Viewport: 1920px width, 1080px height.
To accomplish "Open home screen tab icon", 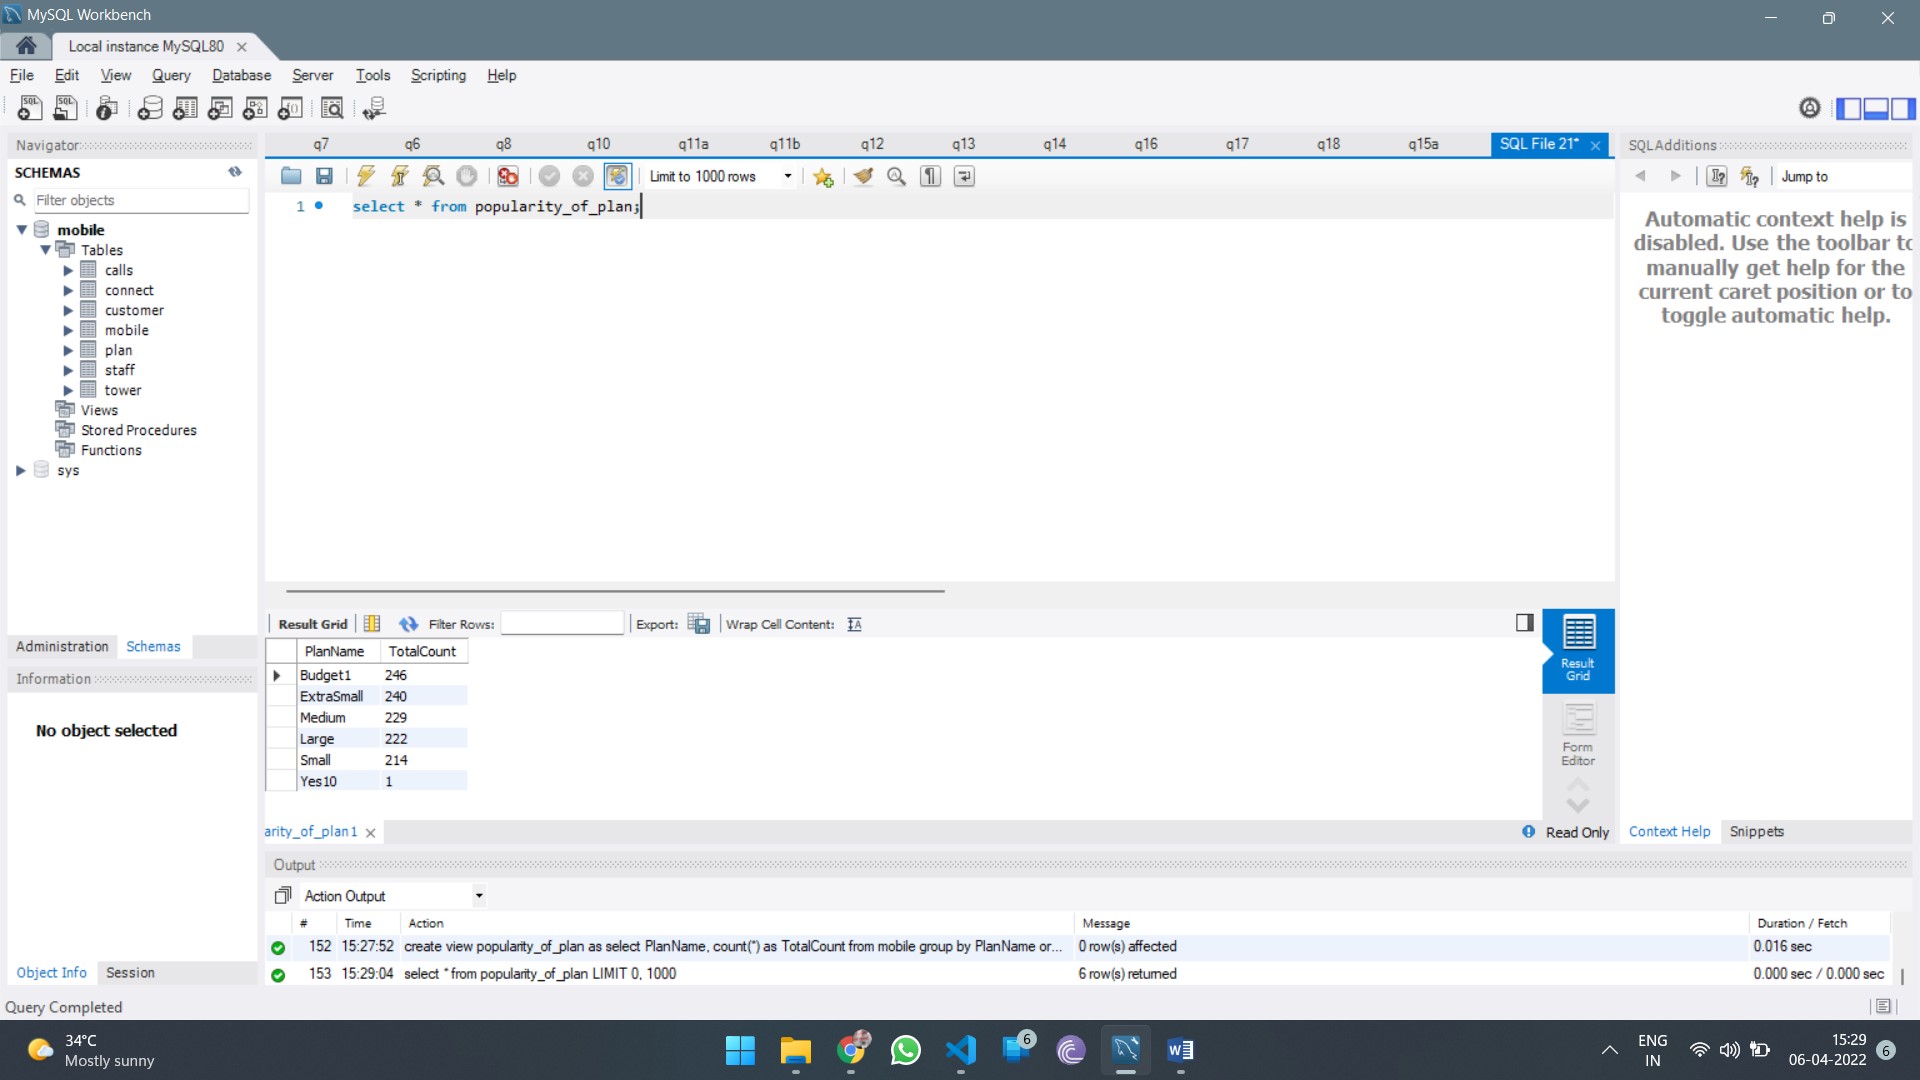I will 27,46.
